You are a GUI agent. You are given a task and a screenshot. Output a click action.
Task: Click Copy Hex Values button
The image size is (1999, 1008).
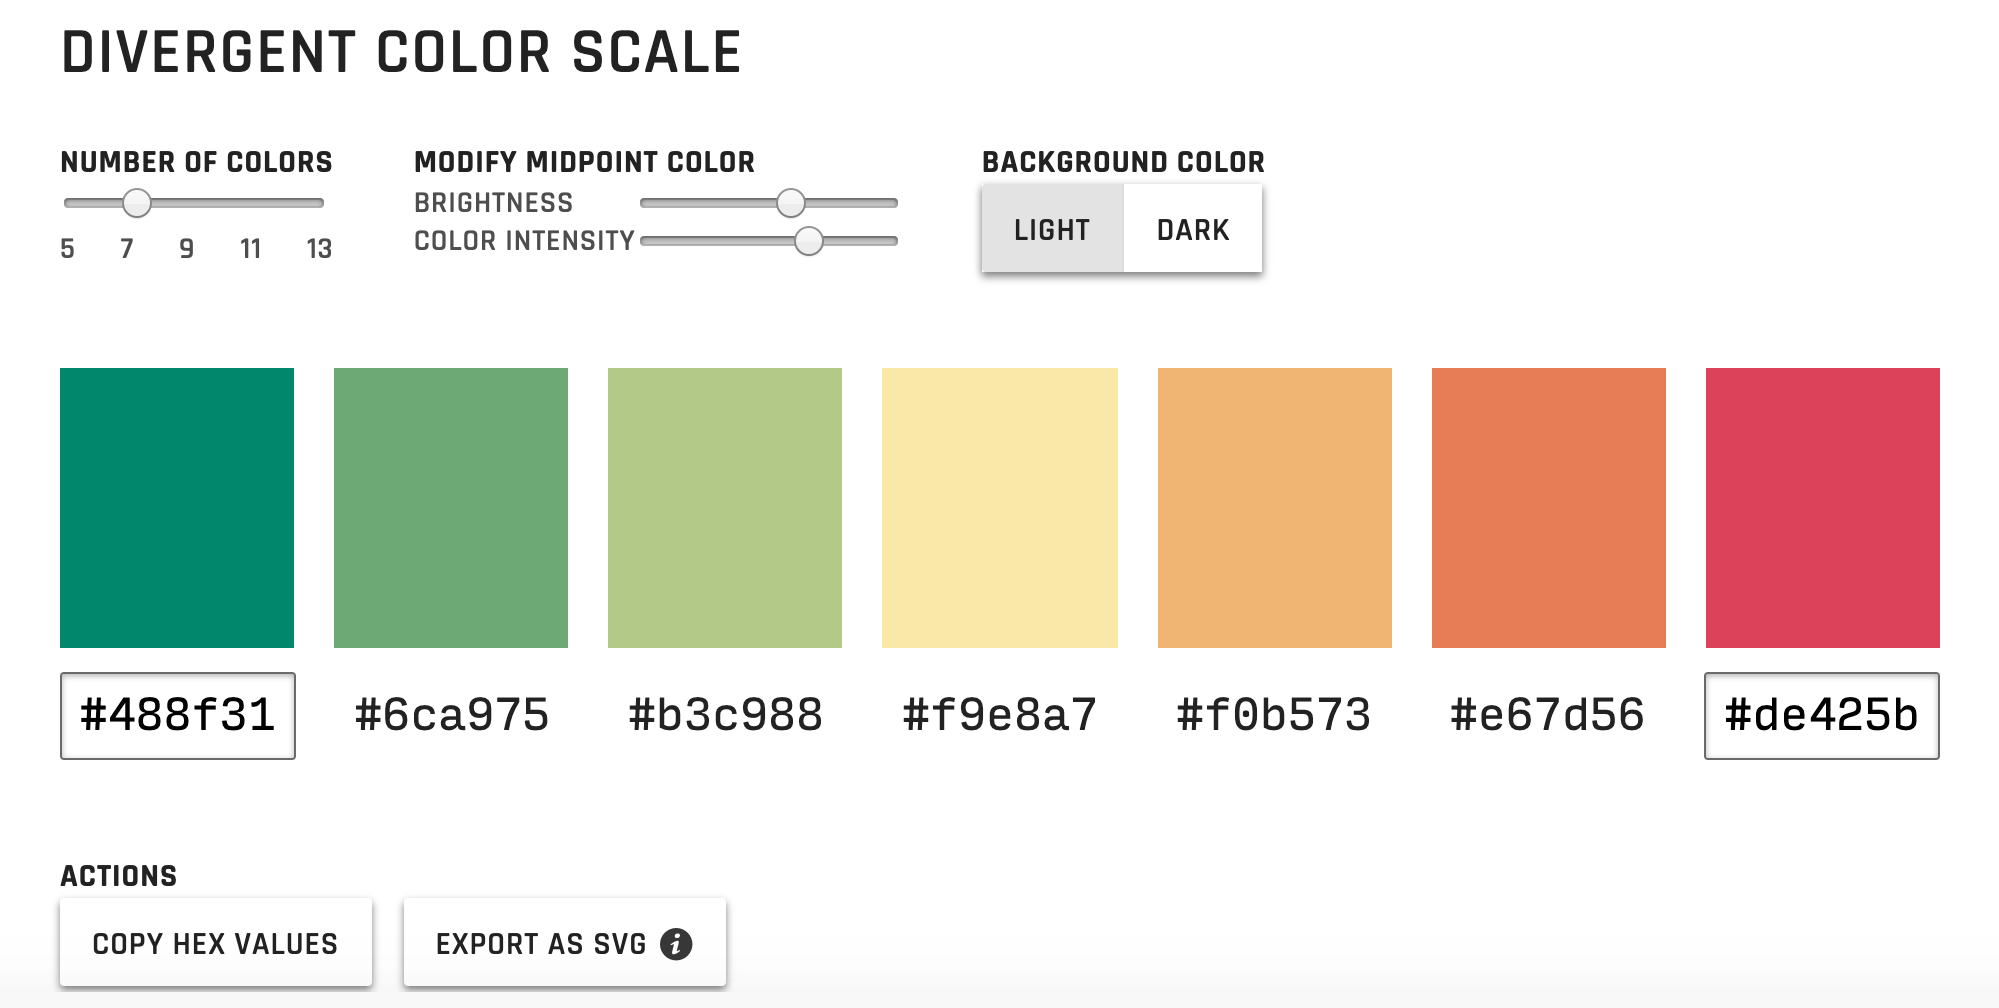point(216,943)
